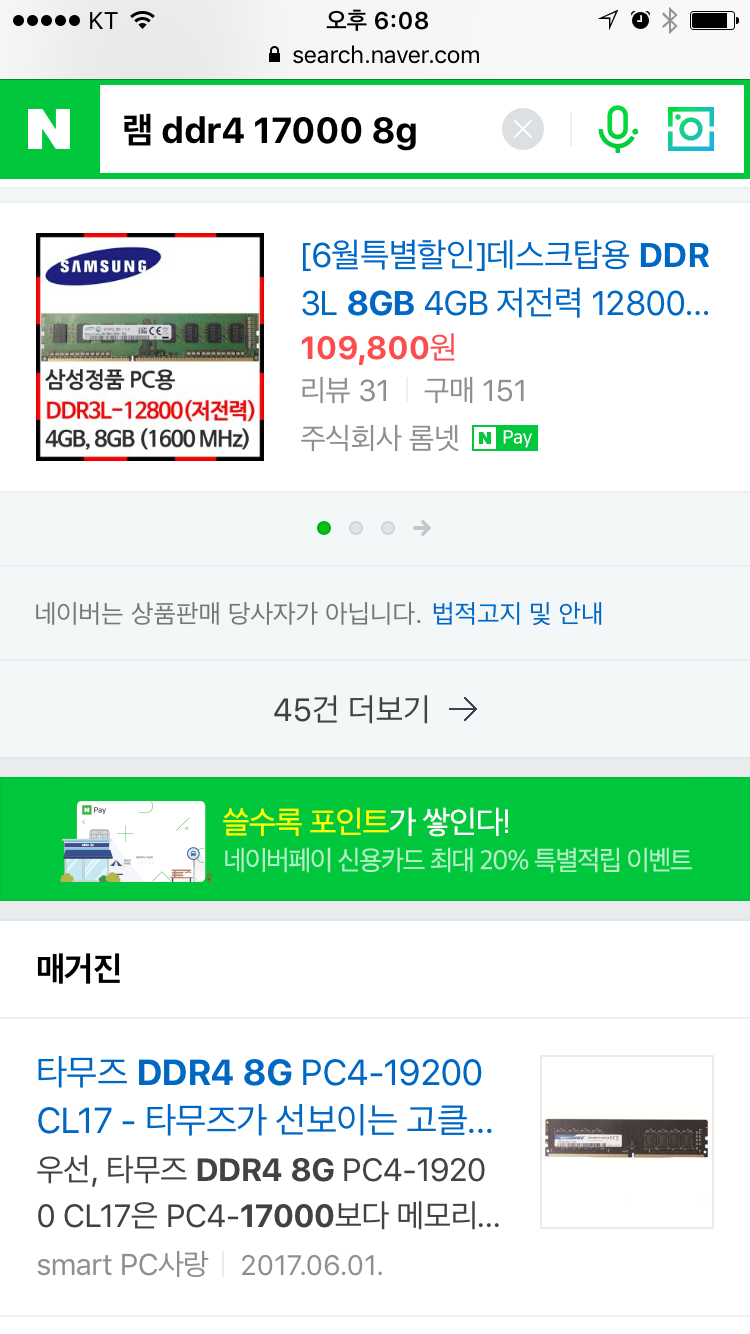750x1334 pixels.
Task: Expand results with 45건 더보기
Action: [x=375, y=709]
